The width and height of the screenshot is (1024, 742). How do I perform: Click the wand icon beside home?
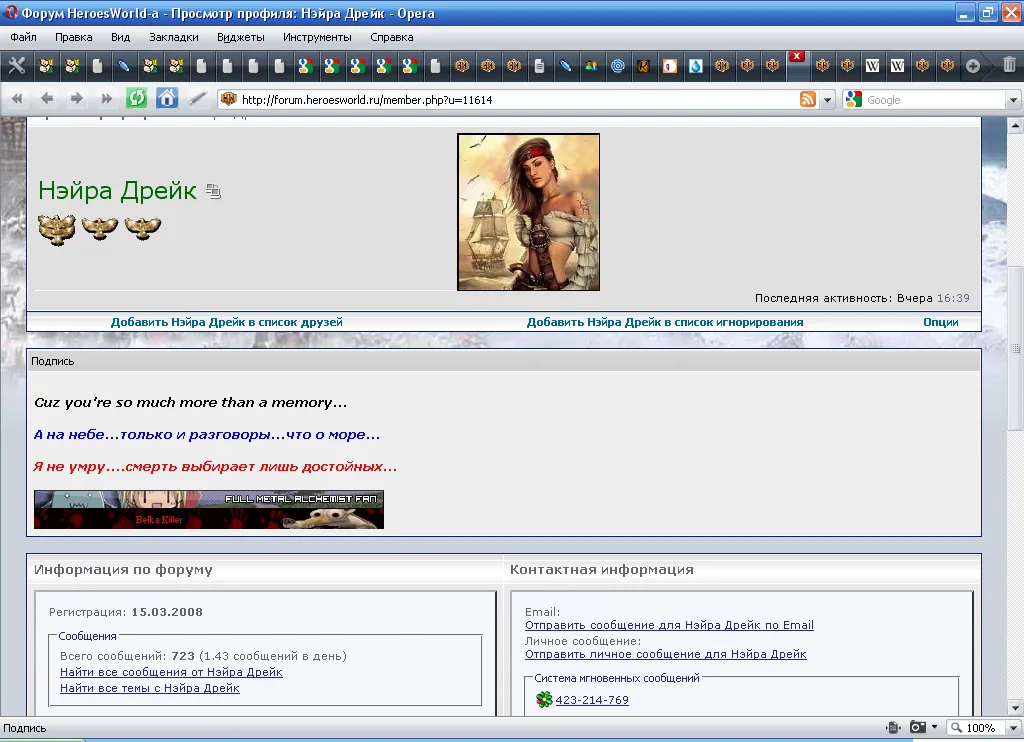click(197, 99)
